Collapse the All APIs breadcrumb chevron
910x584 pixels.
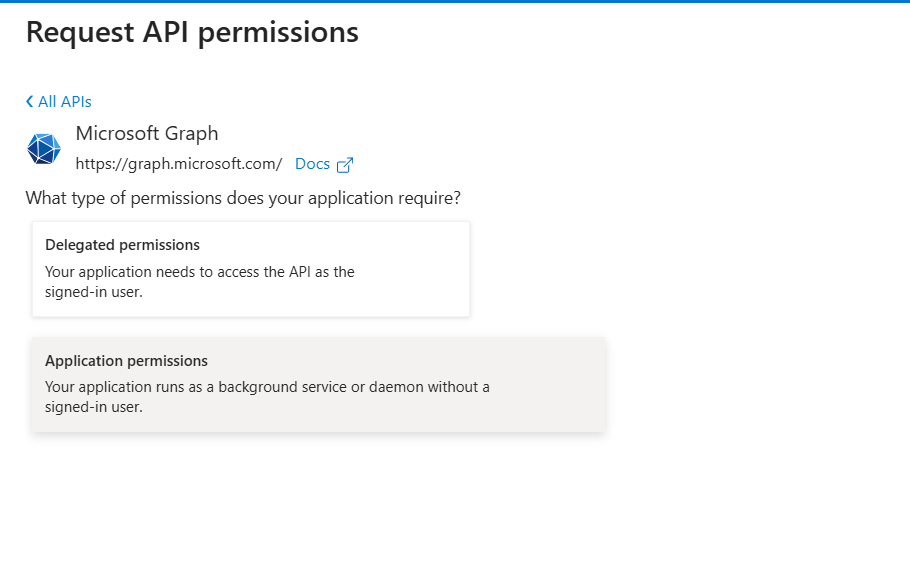point(30,101)
